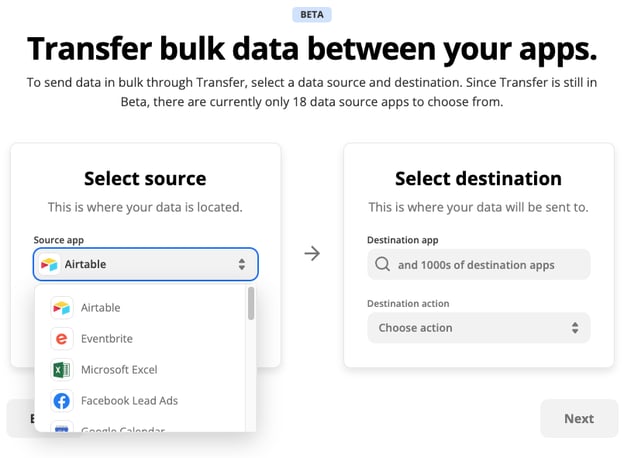Select the Airtable option text in the list
The image size is (624, 458).
pos(100,308)
